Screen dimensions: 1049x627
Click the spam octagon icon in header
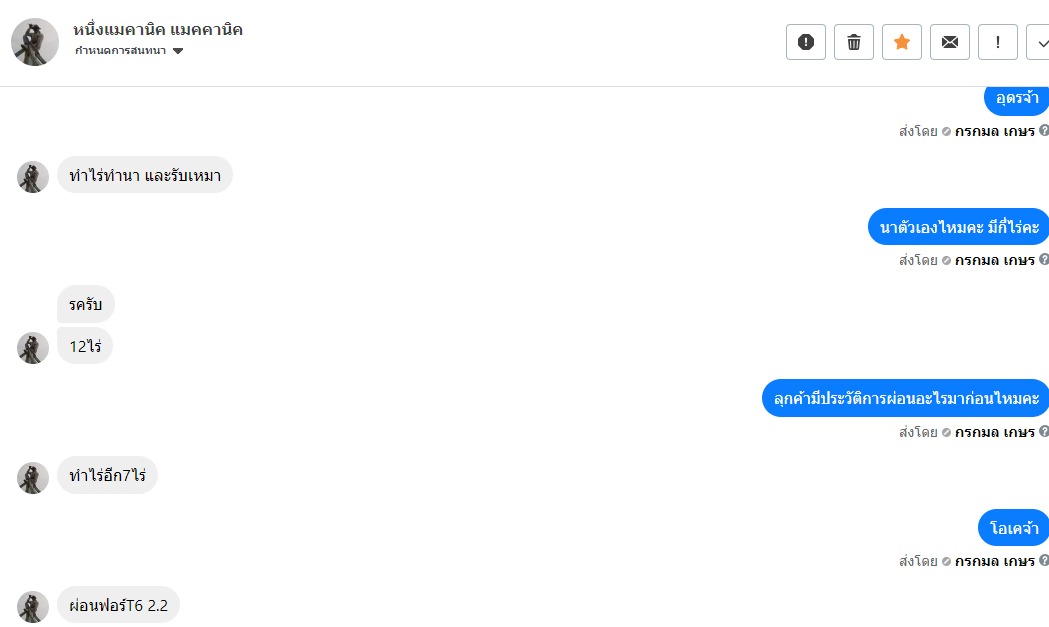point(806,42)
